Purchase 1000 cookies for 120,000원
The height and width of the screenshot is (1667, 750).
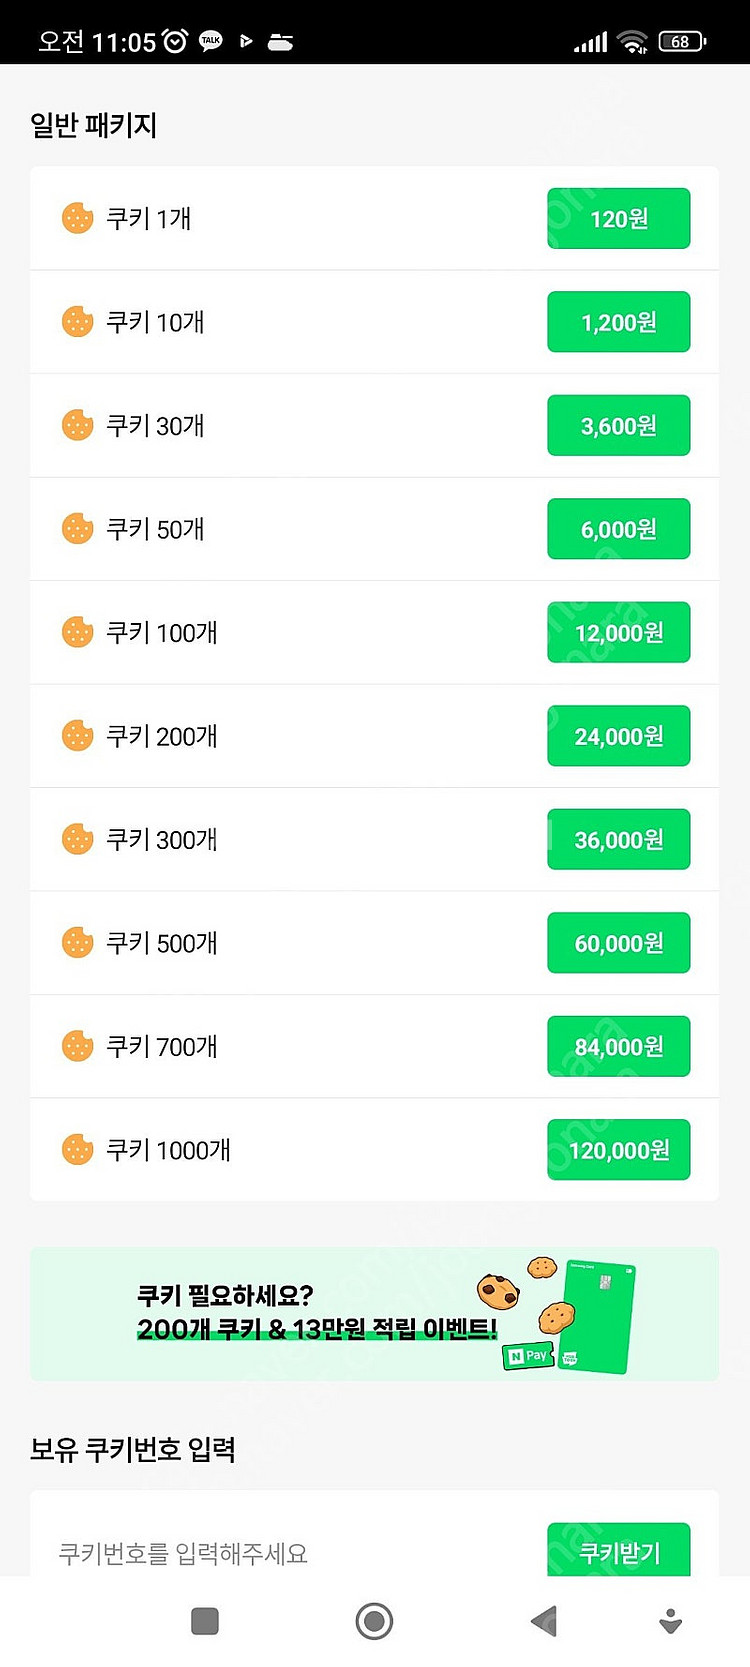[x=619, y=1150]
